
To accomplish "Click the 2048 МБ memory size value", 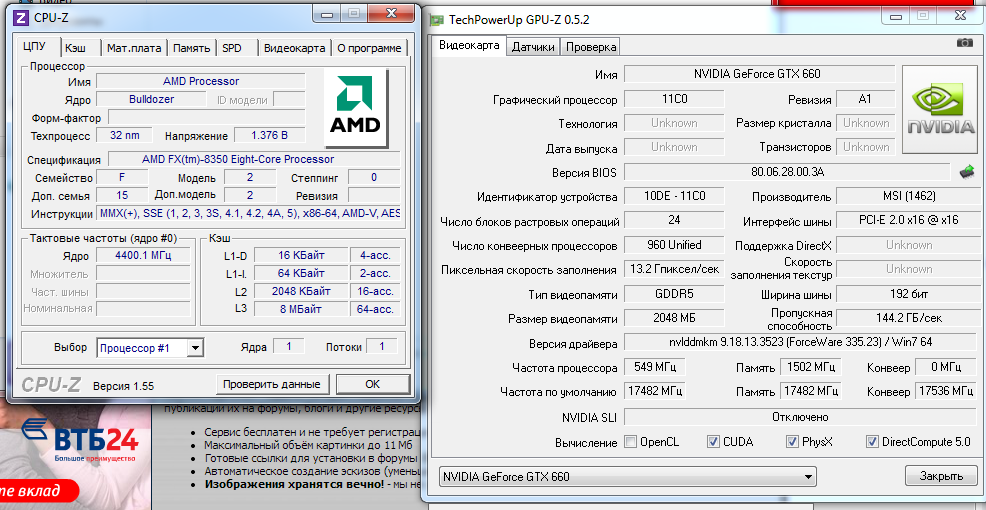I will click(x=673, y=318).
